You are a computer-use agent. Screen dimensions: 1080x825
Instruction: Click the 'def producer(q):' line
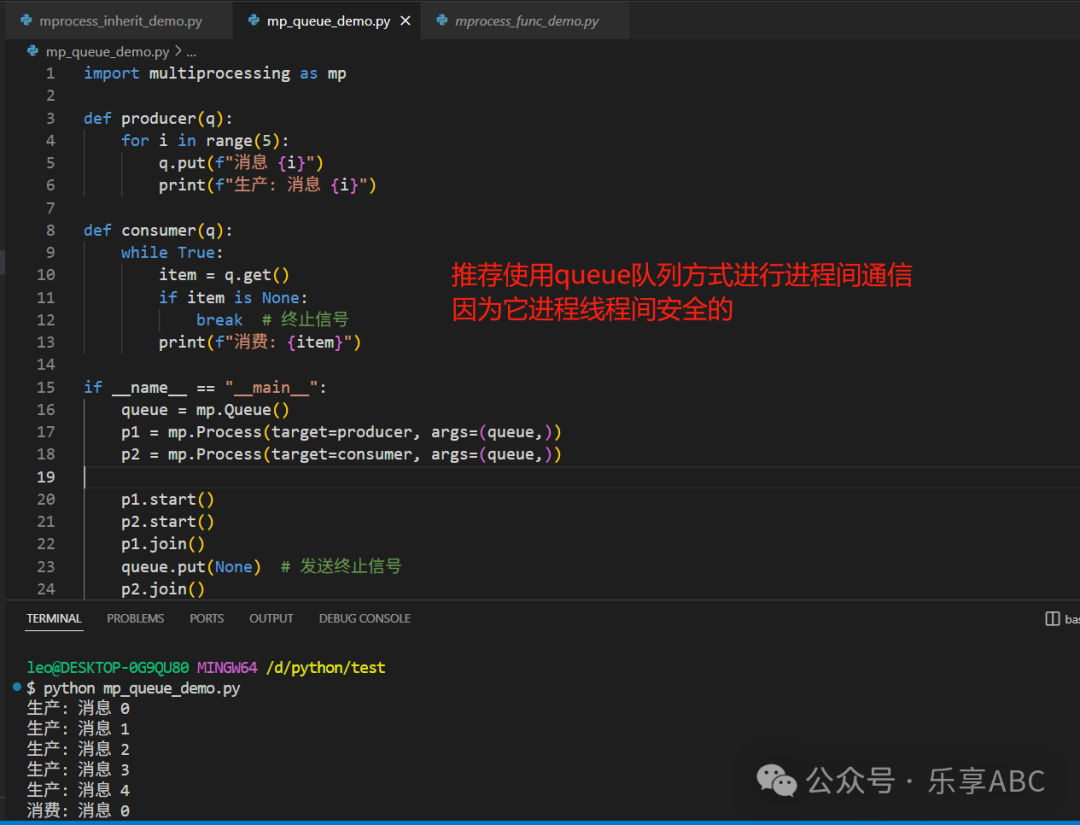pyautogui.click(x=158, y=118)
